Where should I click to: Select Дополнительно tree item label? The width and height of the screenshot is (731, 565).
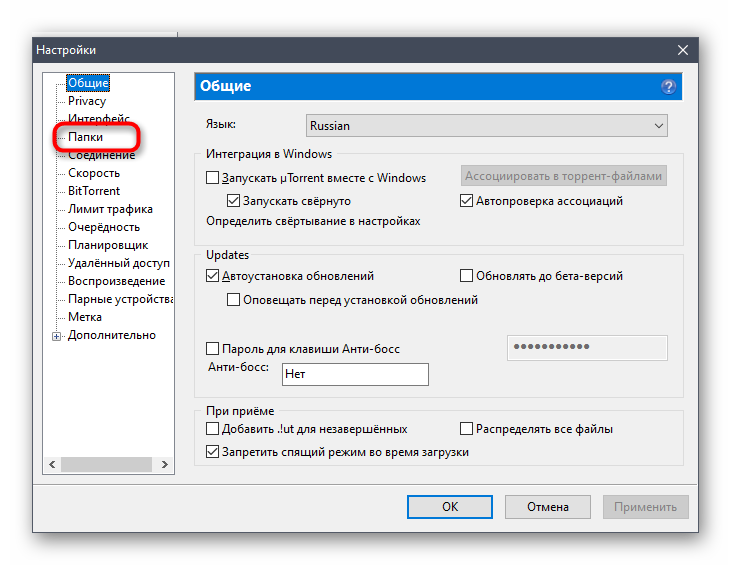coord(112,335)
